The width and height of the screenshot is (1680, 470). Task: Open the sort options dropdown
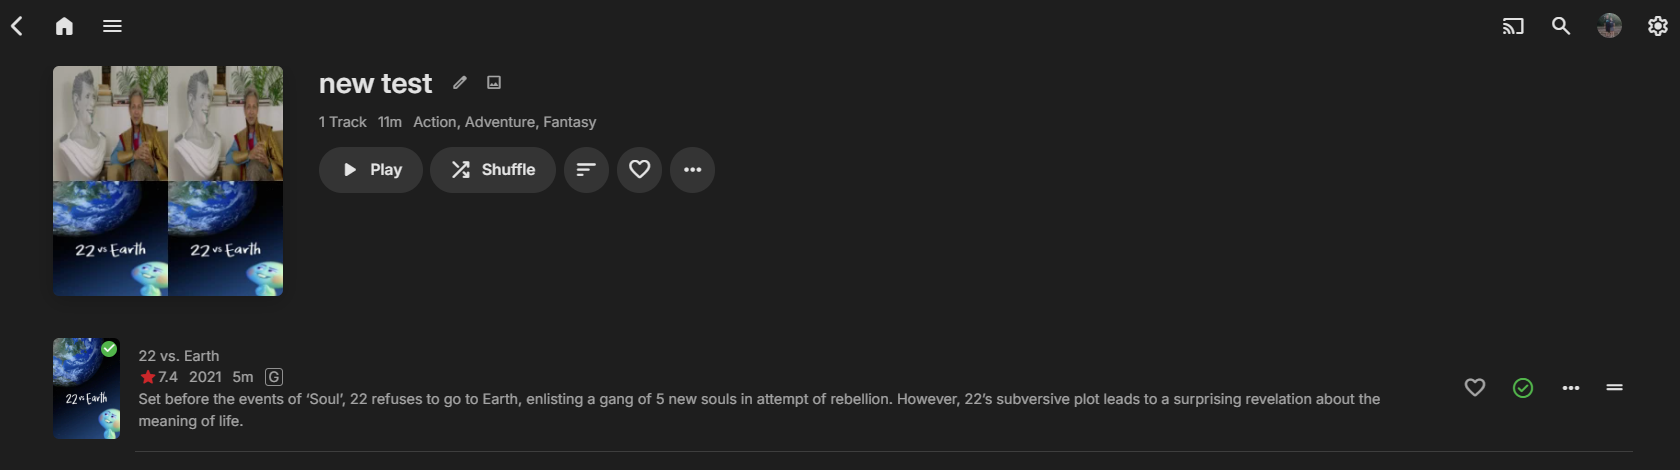[x=586, y=170]
